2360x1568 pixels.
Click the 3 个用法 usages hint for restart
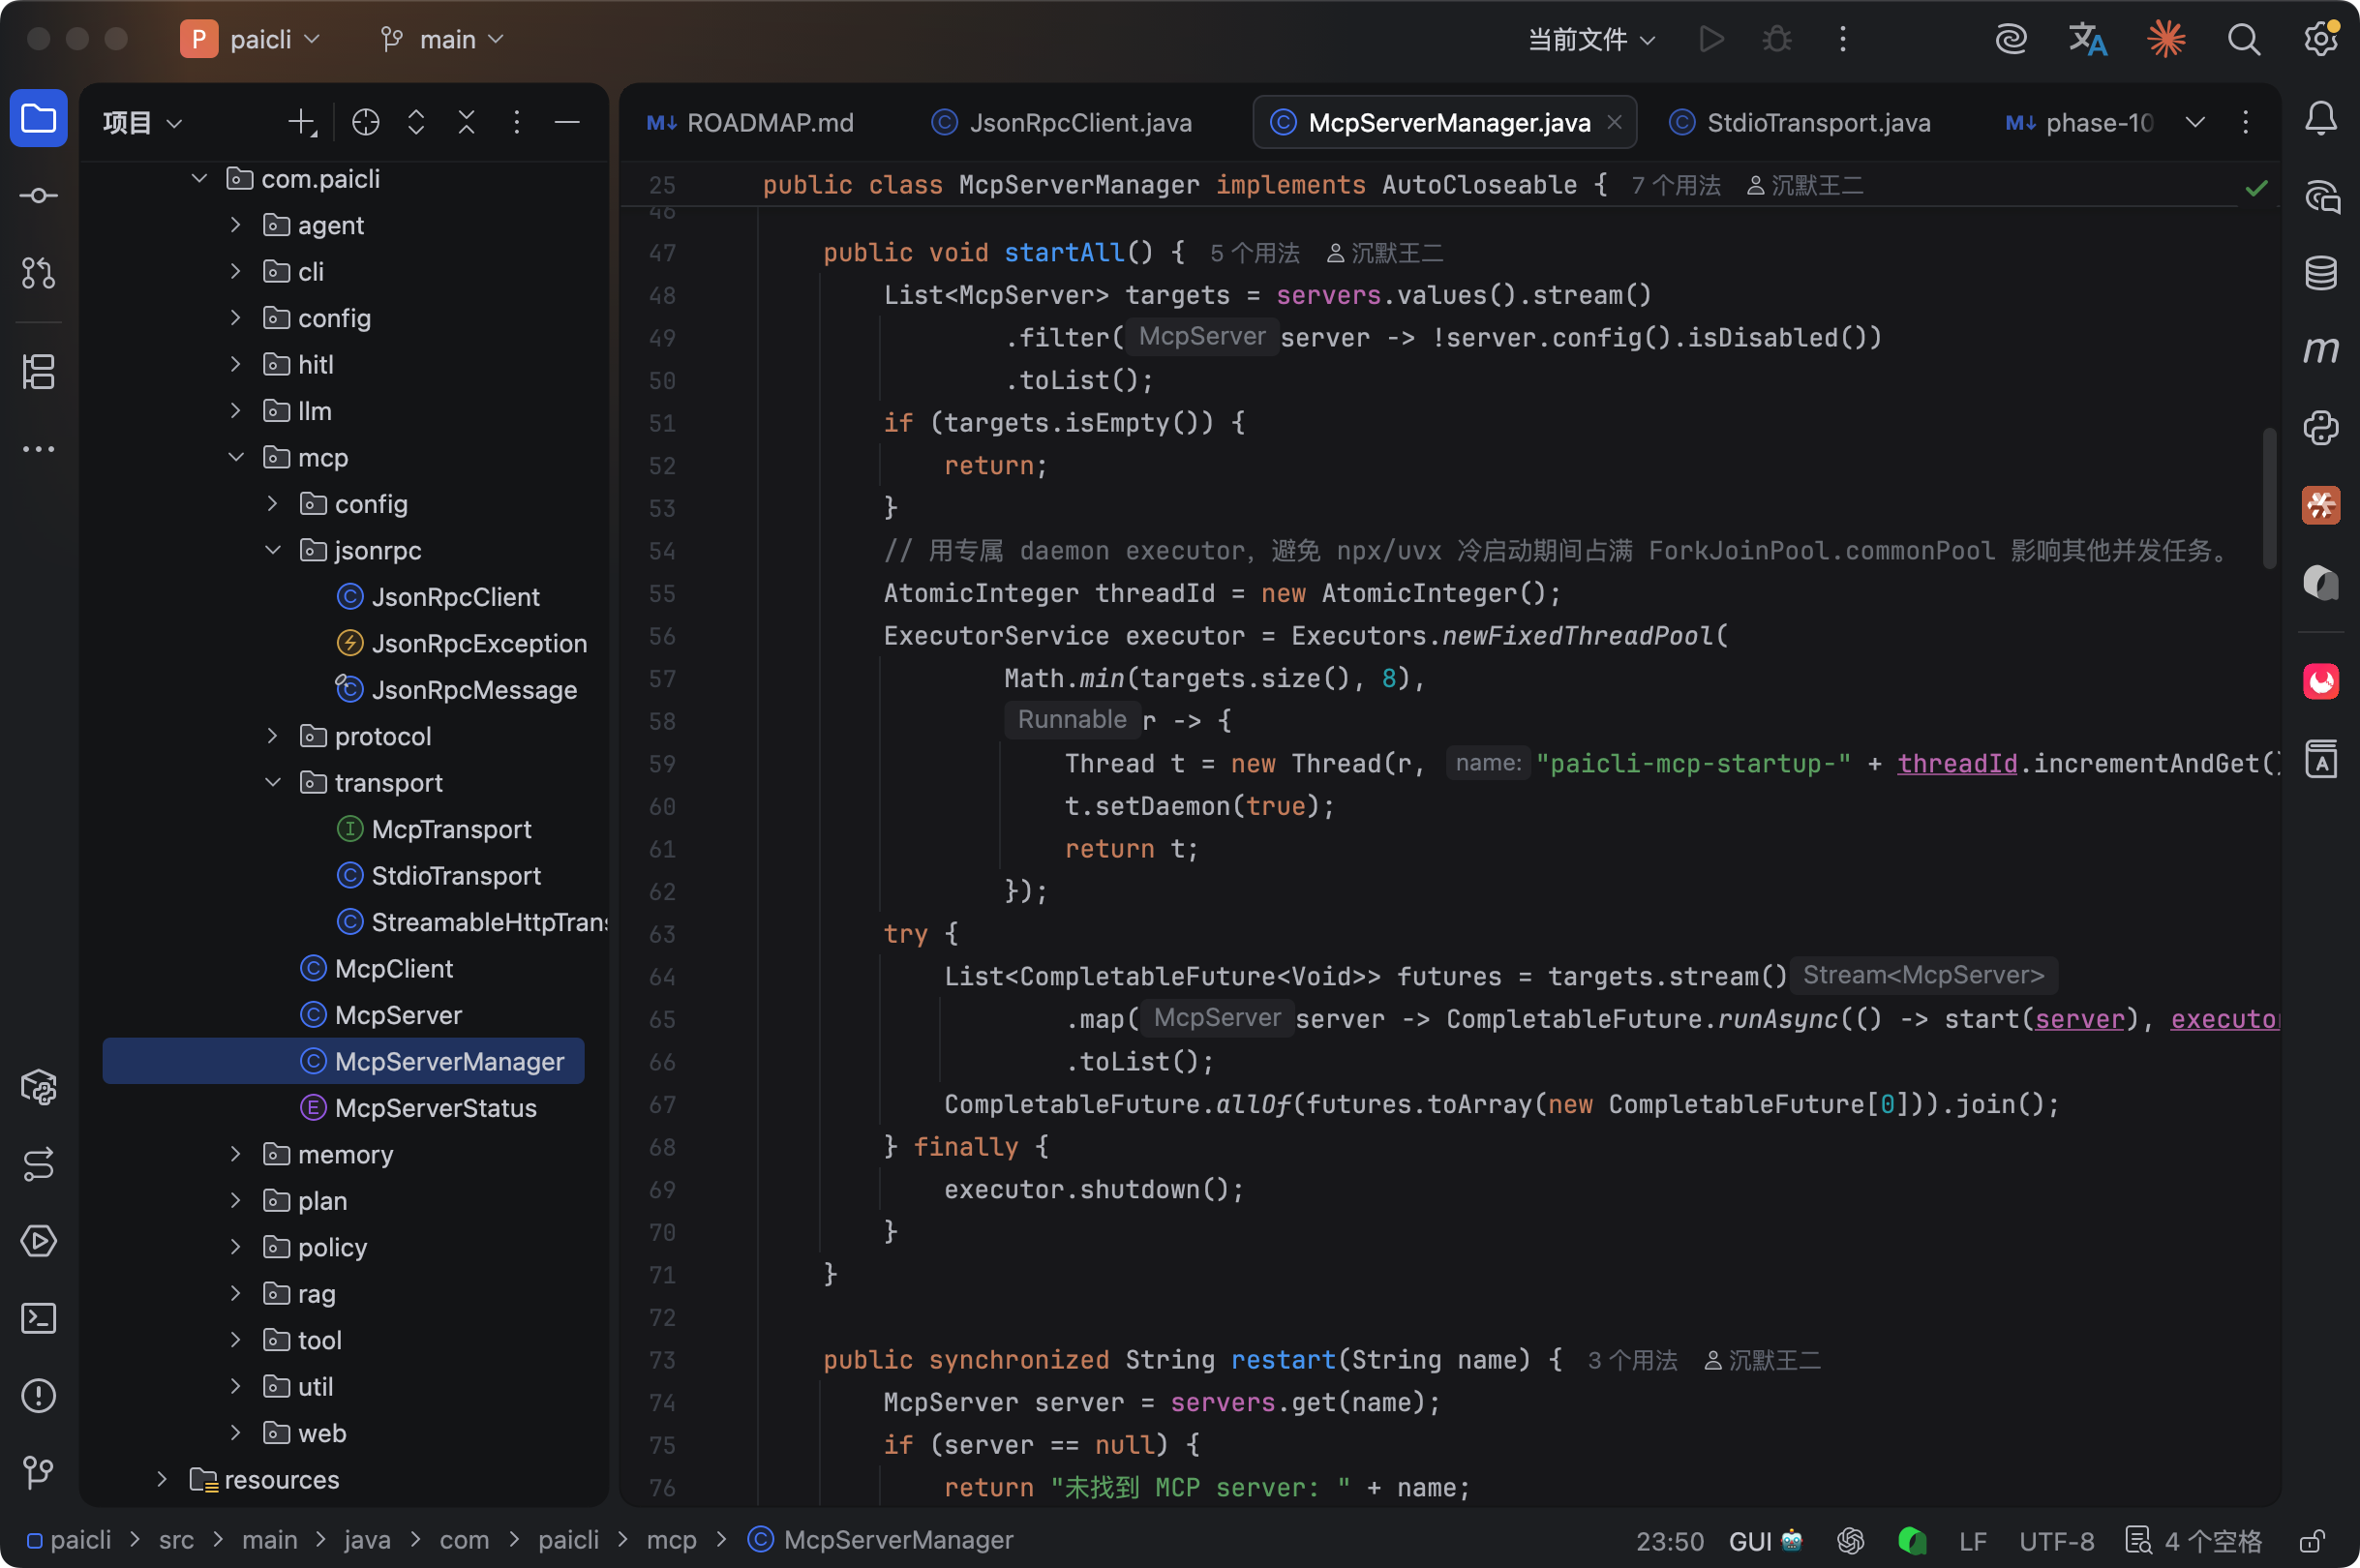coord(1632,1360)
